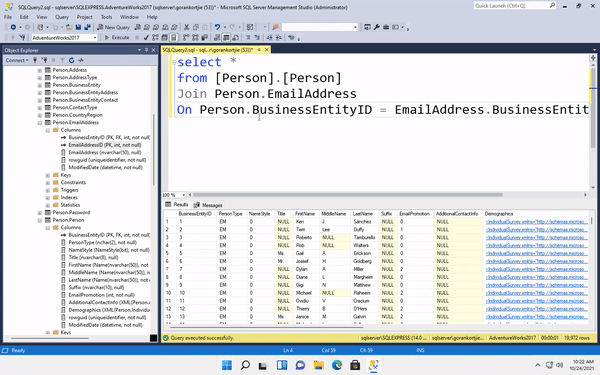
Task: Refresh the Object Explorer tree
Action: [x=72, y=60]
